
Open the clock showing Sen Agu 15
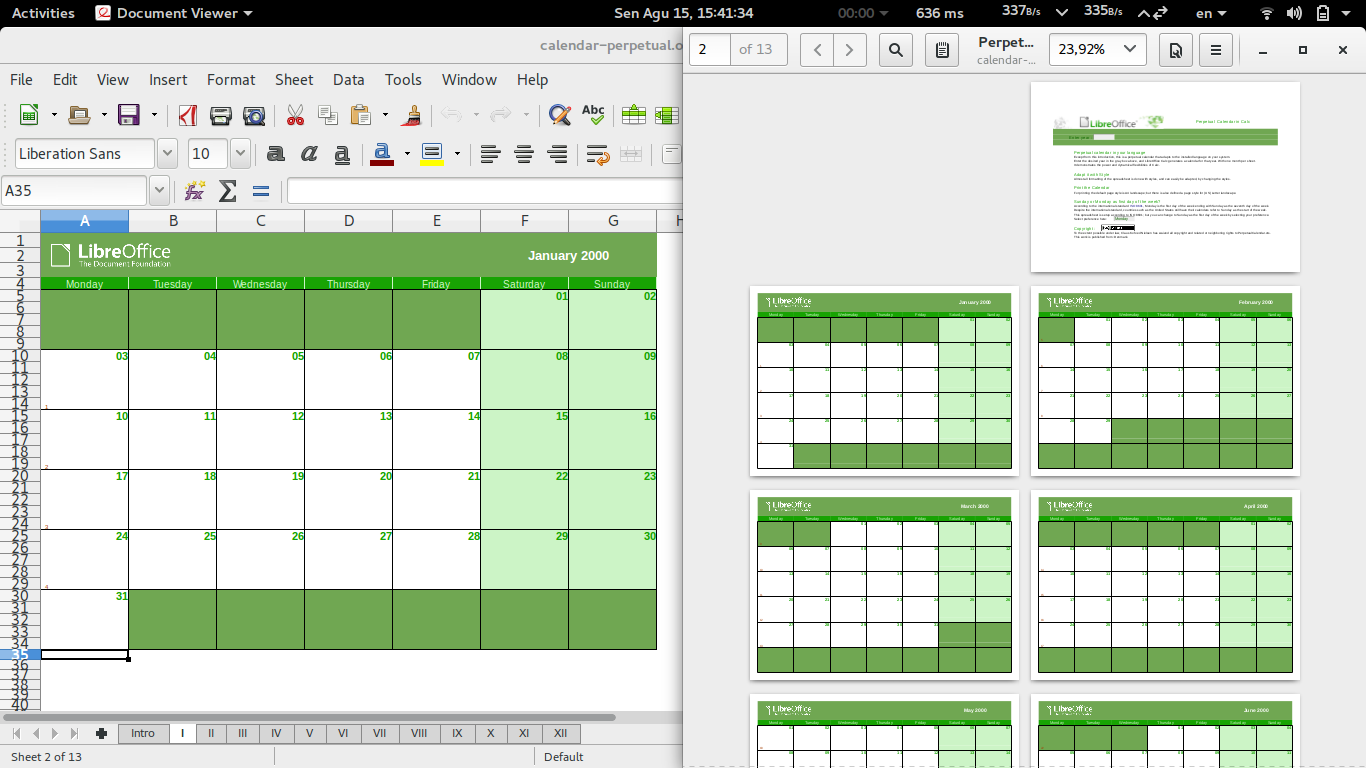coord(683,13)
